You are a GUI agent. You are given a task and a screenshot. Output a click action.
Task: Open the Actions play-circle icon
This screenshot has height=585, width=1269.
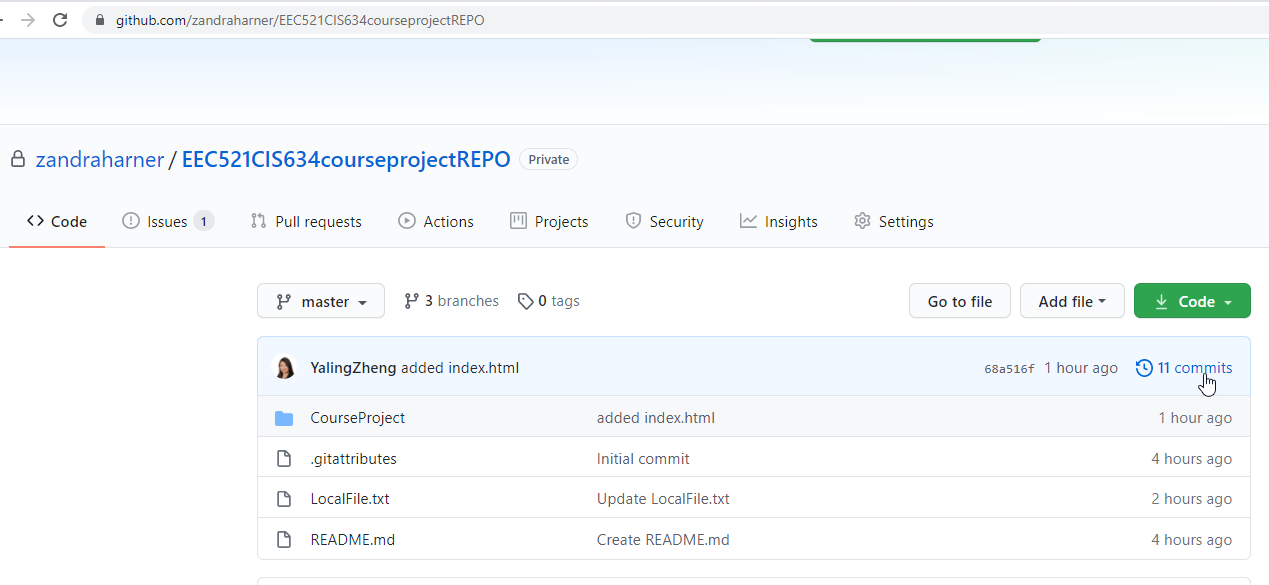tap(406, 221)
